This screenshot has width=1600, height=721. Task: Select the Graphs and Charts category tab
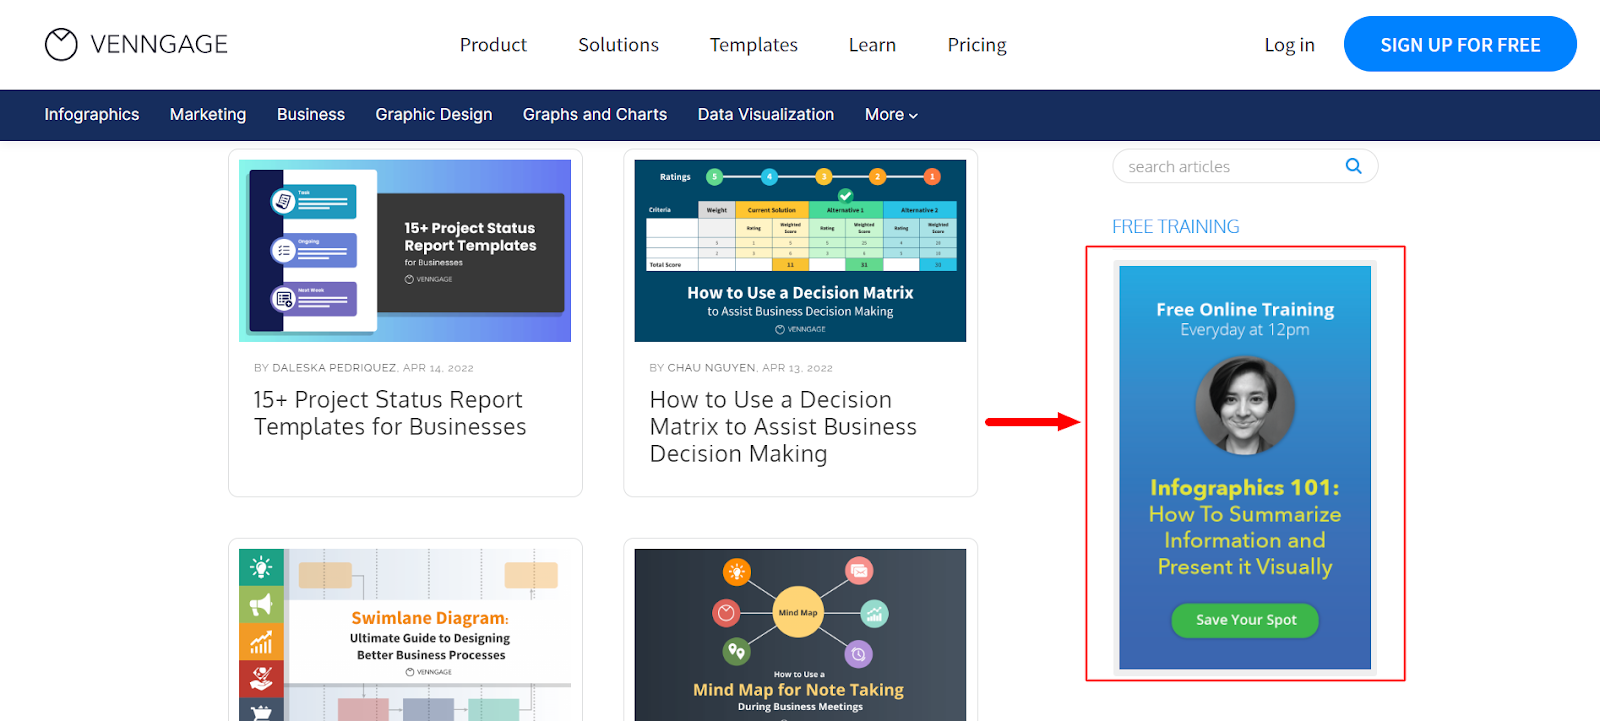point(595,115)
